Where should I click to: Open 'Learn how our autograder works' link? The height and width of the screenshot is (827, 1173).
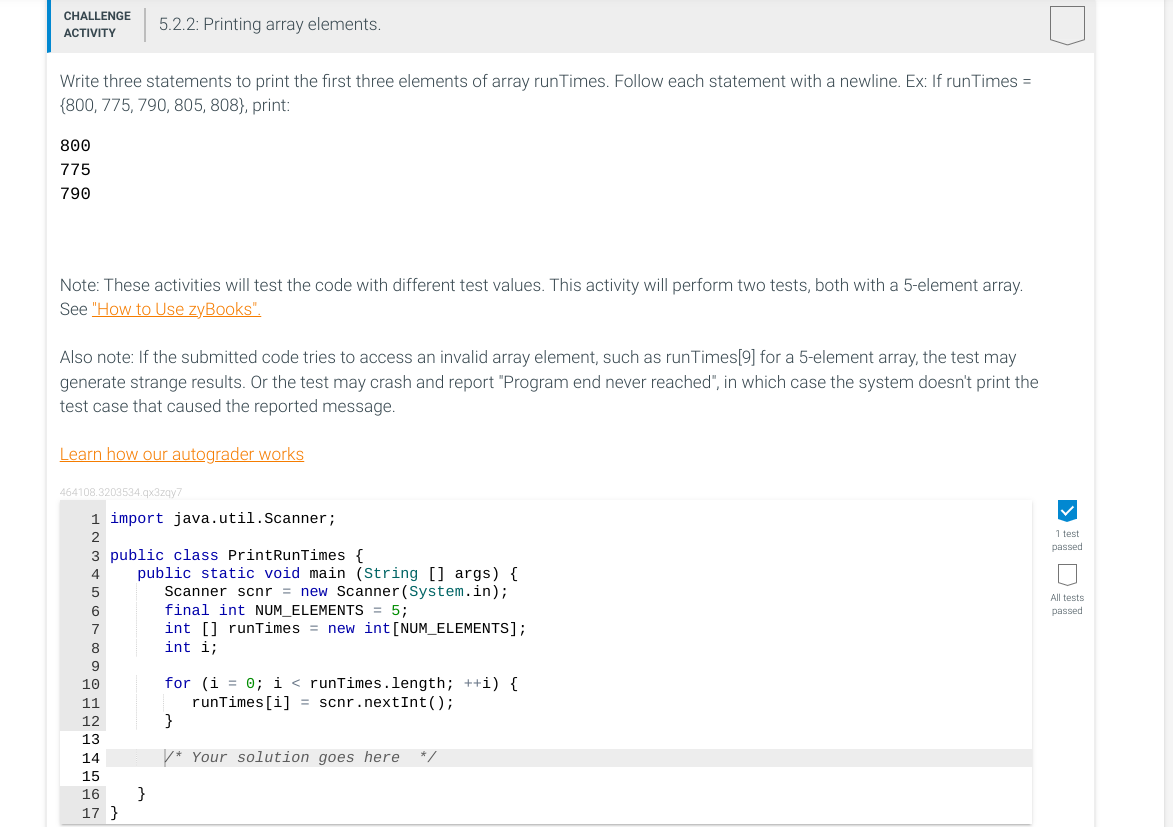[x=182, y=454]
